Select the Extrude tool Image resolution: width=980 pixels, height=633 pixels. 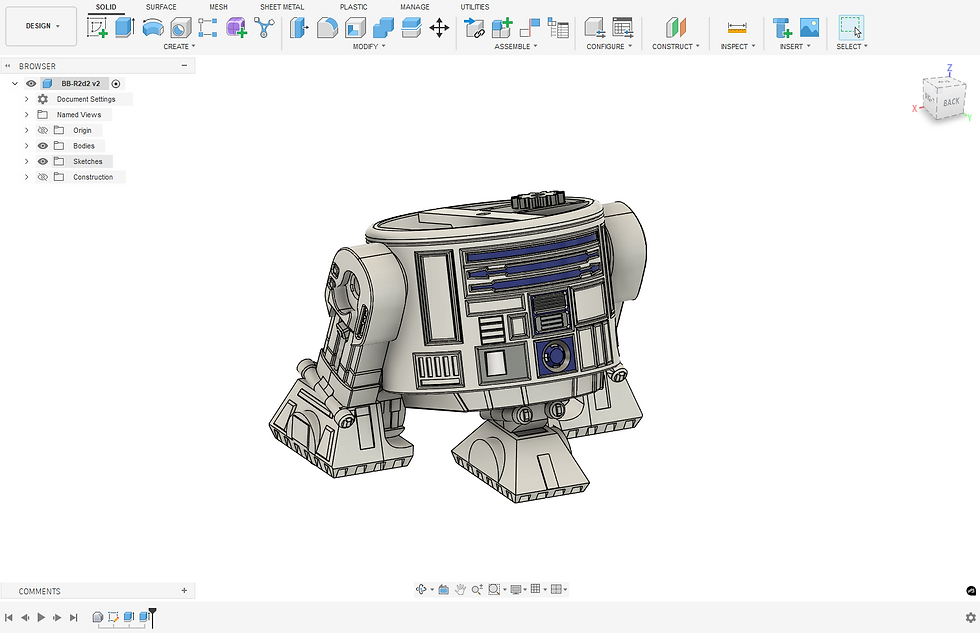(124, 28)
